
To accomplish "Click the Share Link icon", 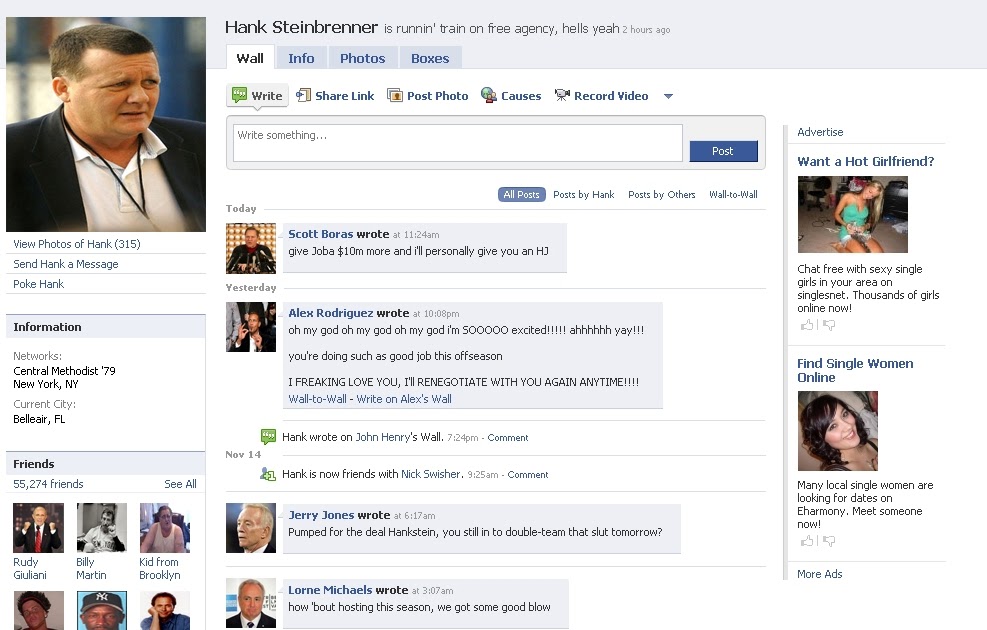I will [x=303, y=95].
